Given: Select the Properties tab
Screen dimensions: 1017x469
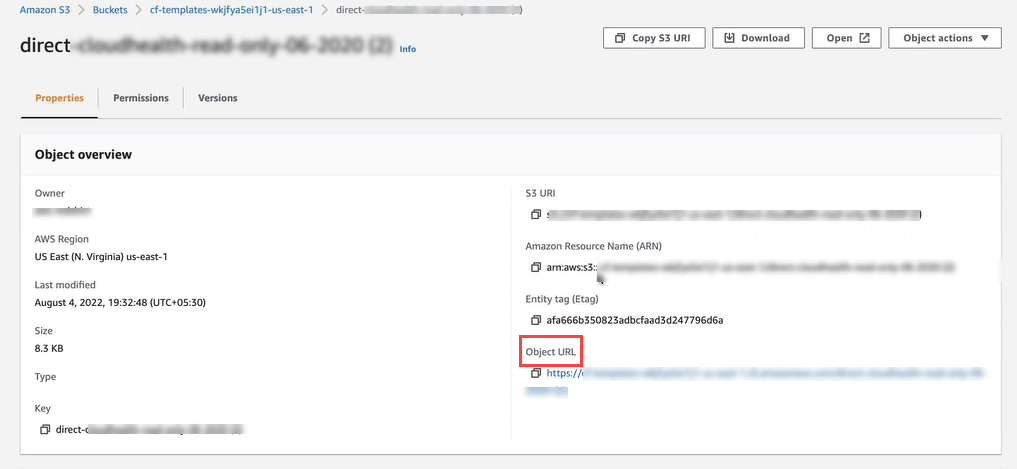Looking at the screenshot, I should coord(59,98).
